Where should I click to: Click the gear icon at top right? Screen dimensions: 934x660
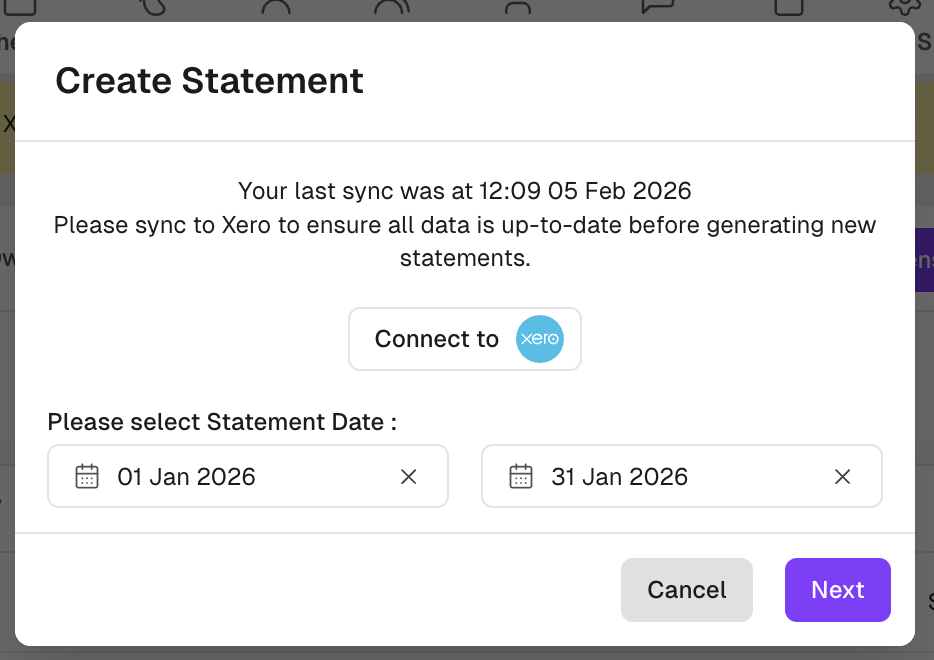pos(904,8)
